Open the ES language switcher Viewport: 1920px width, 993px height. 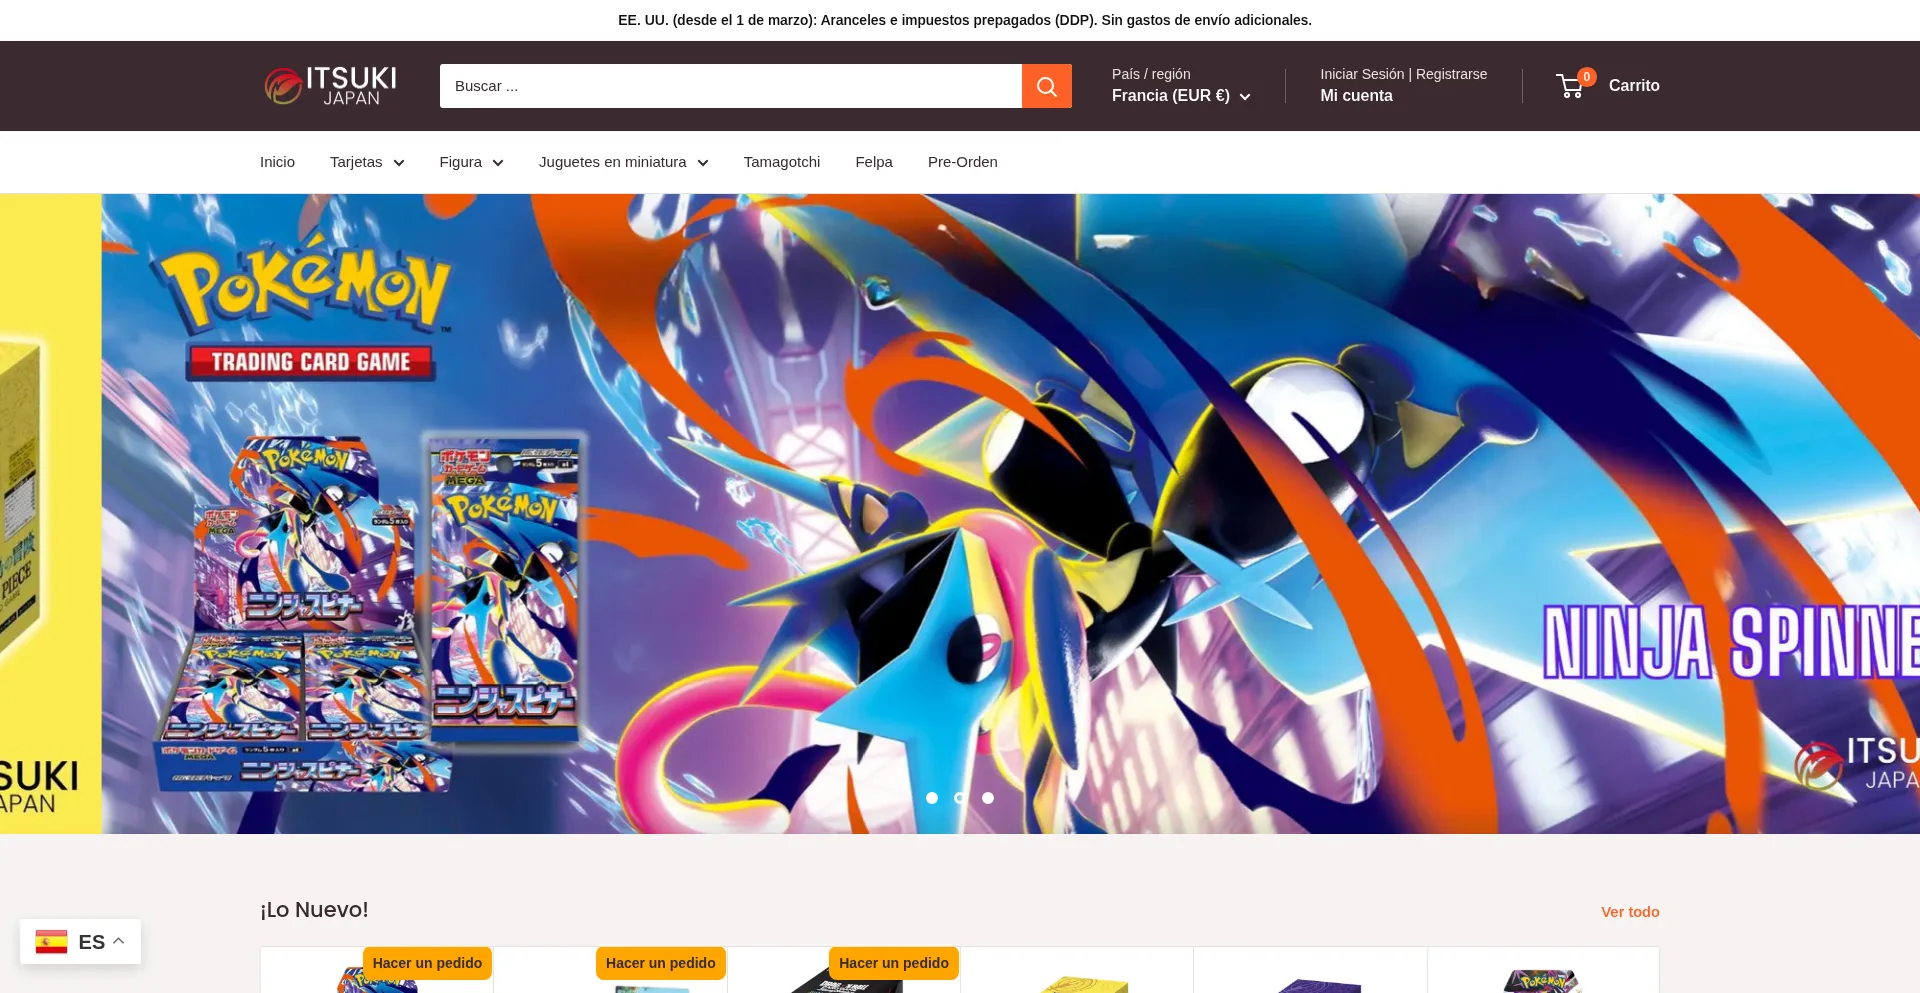pyautogui.click(x=80, y=942)
